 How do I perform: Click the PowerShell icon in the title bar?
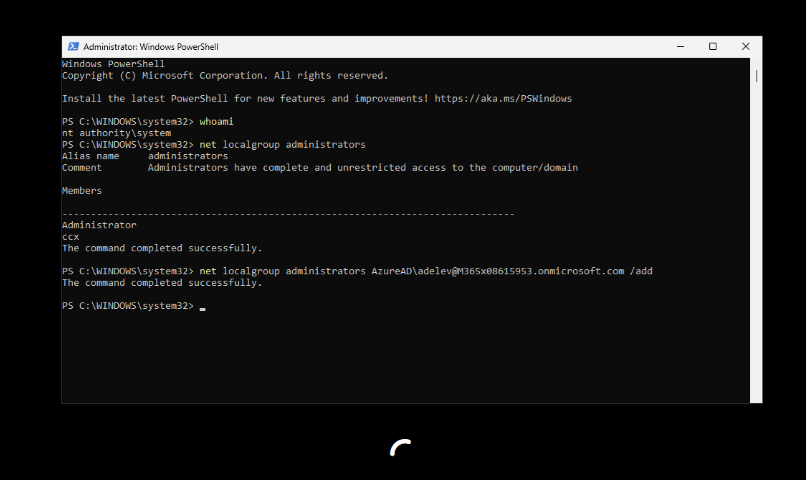click(x=73, y=47)
